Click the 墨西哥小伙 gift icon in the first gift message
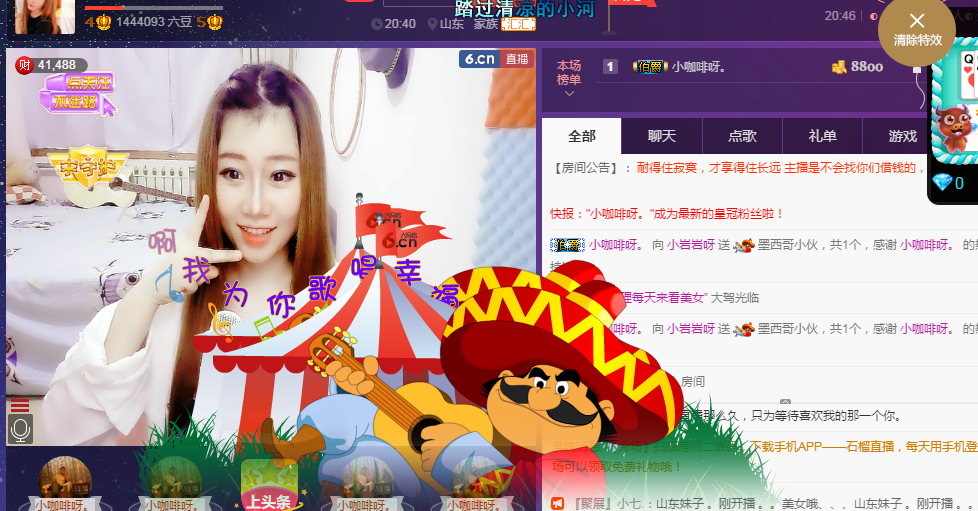The image size is (978, 511). pos(743,245)
